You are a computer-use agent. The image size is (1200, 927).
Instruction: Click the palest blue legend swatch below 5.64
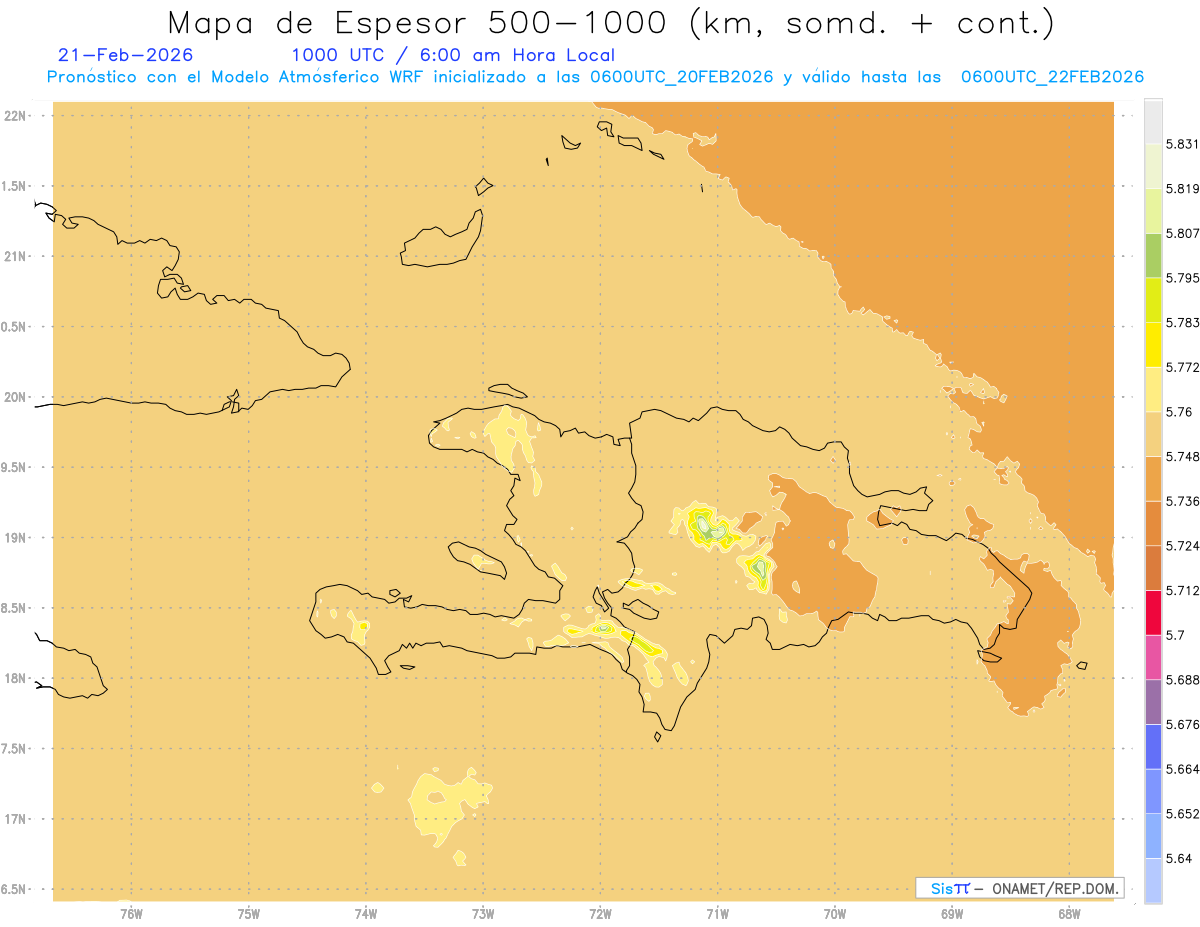coord(1153,881)
